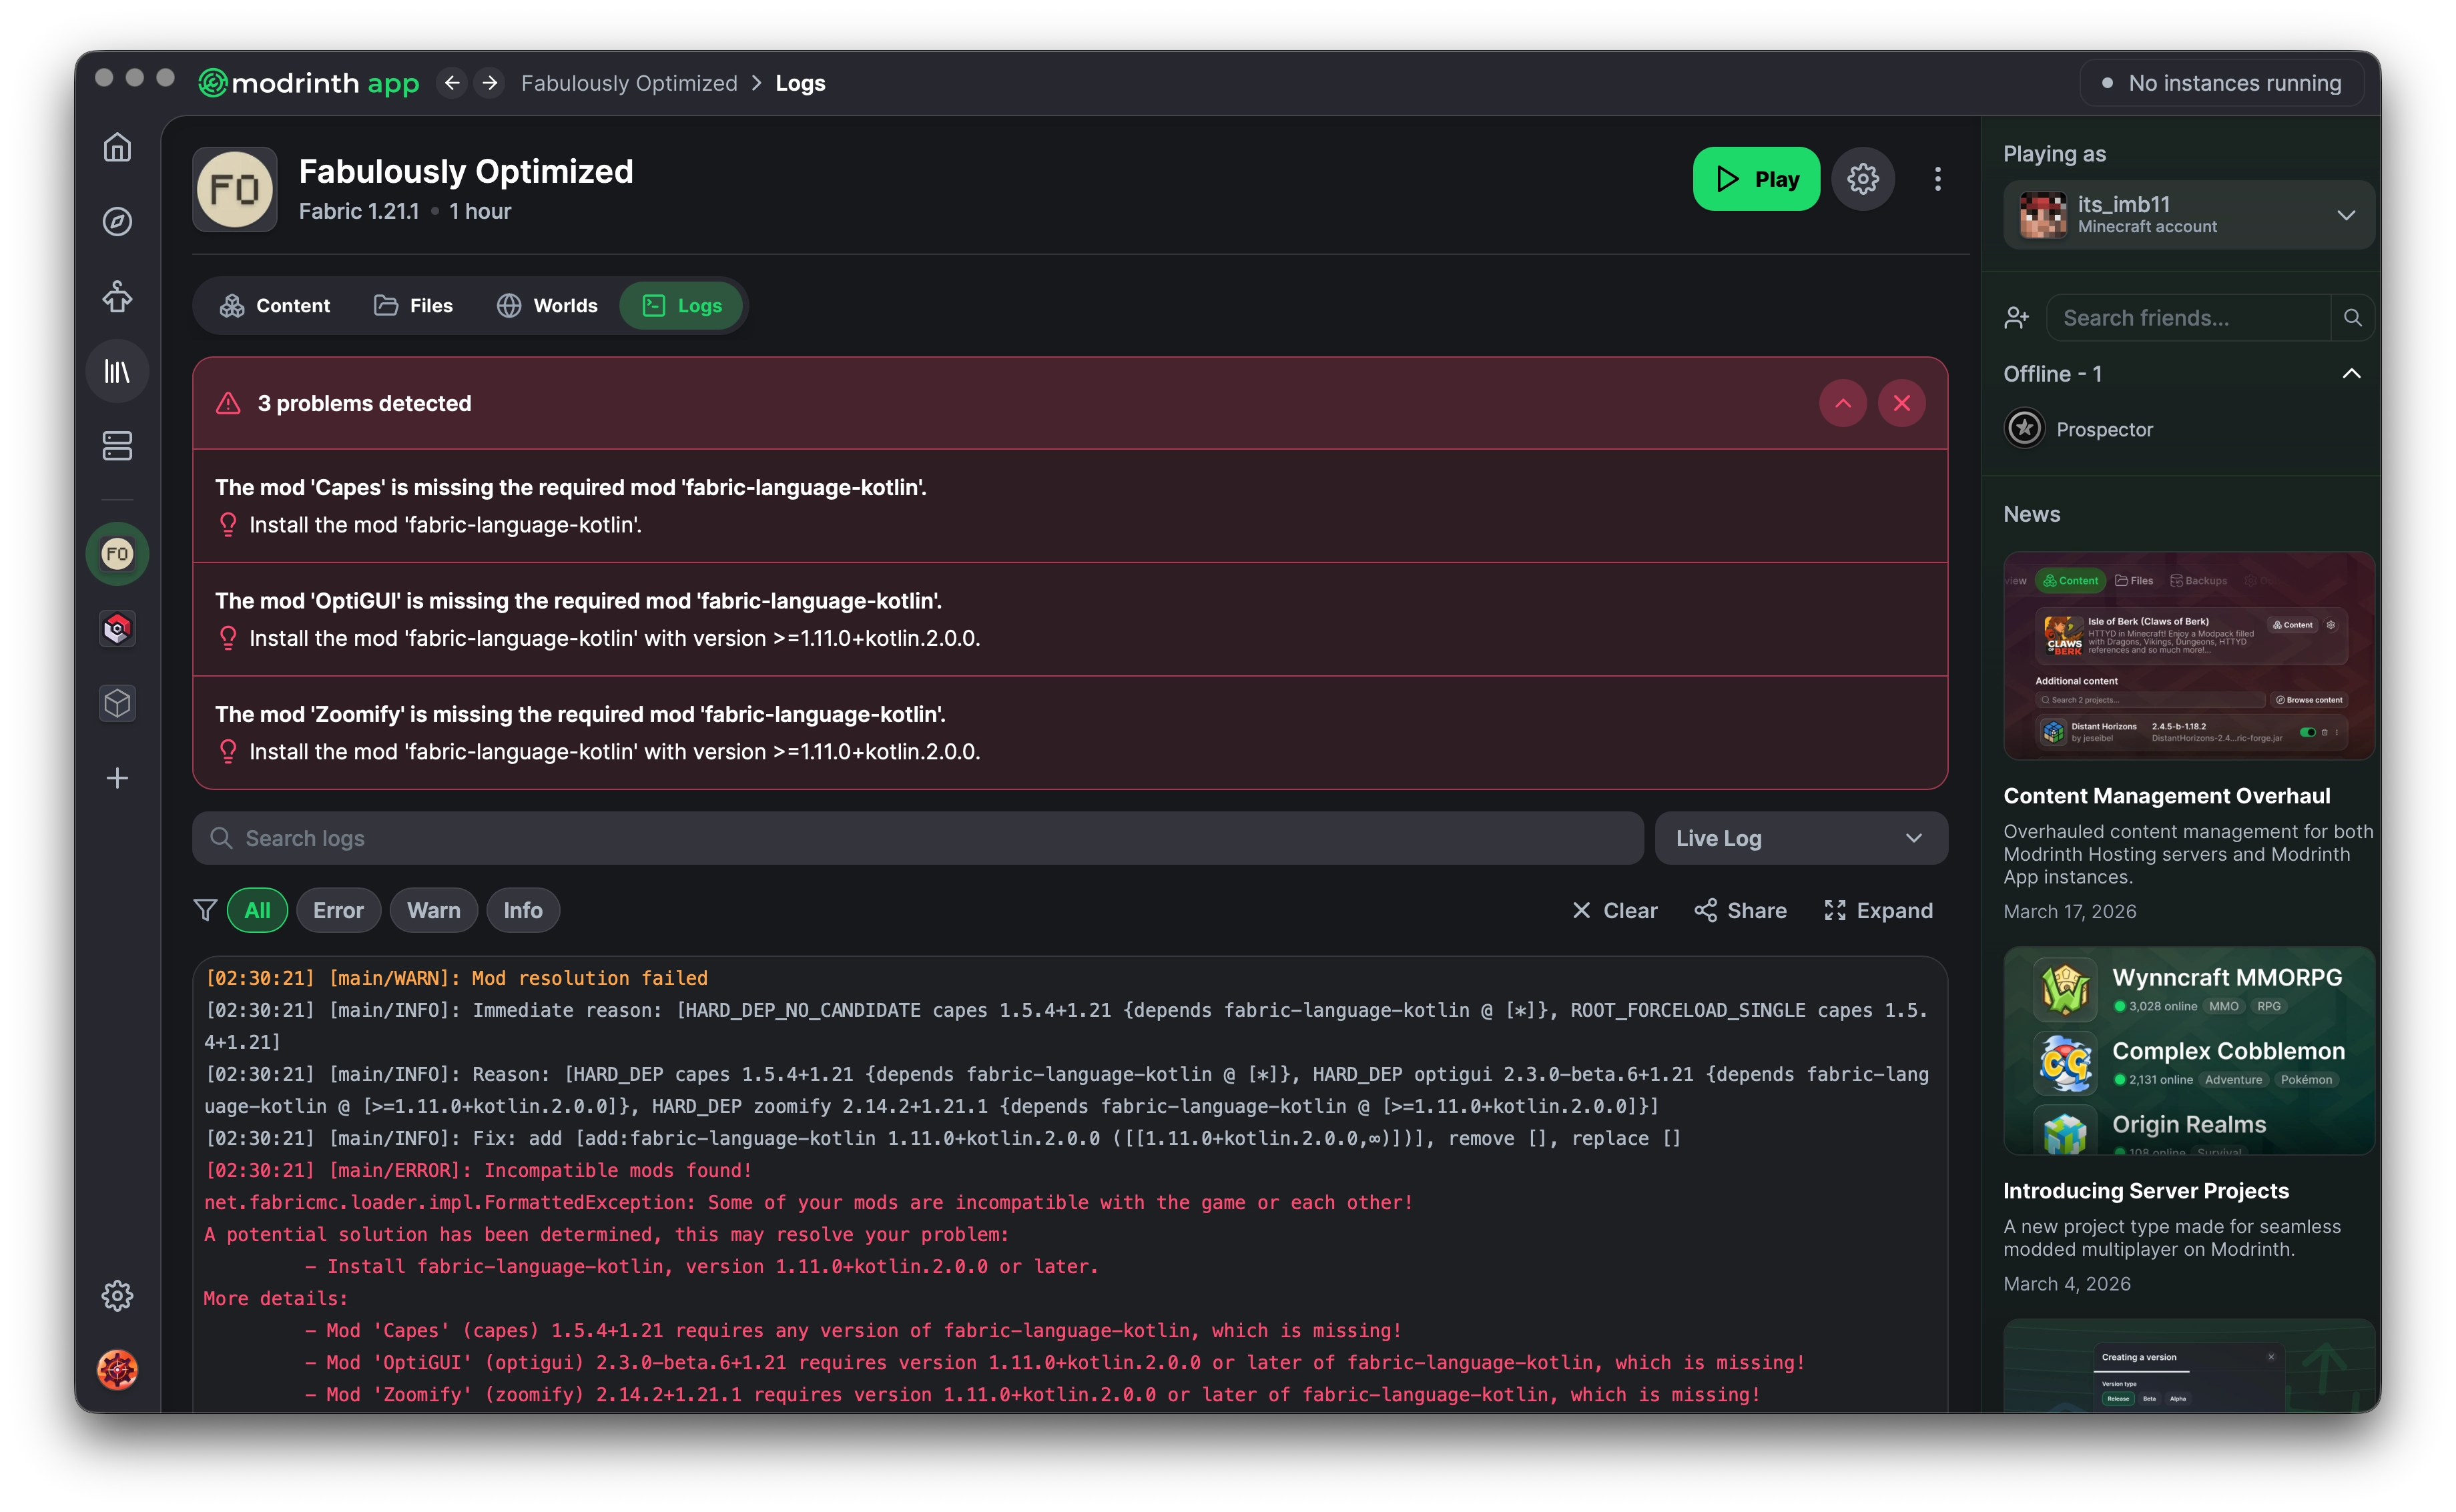Click Prospector's friend avatar
2456x1512 pixels.
2025,429
